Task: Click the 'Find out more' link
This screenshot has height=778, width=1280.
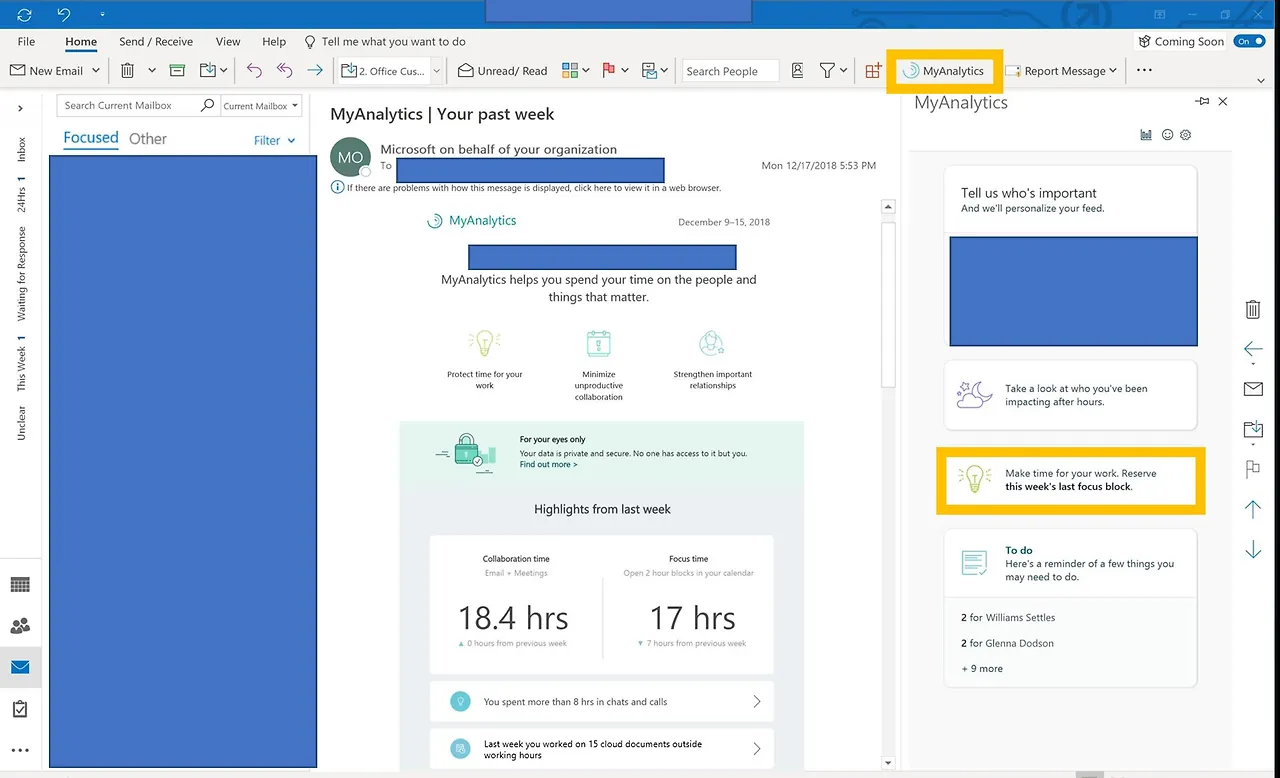Action: (x=548, y=464)
